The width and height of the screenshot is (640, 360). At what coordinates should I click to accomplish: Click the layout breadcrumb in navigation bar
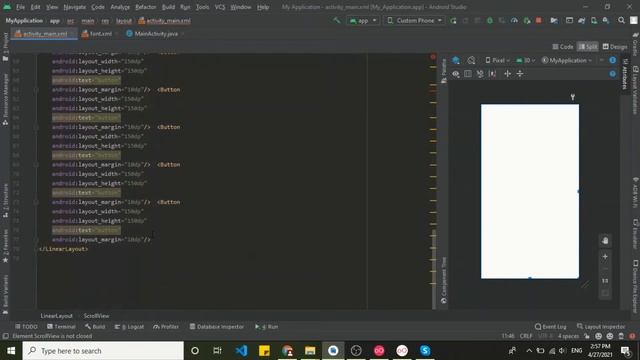[x=124, y=21]
